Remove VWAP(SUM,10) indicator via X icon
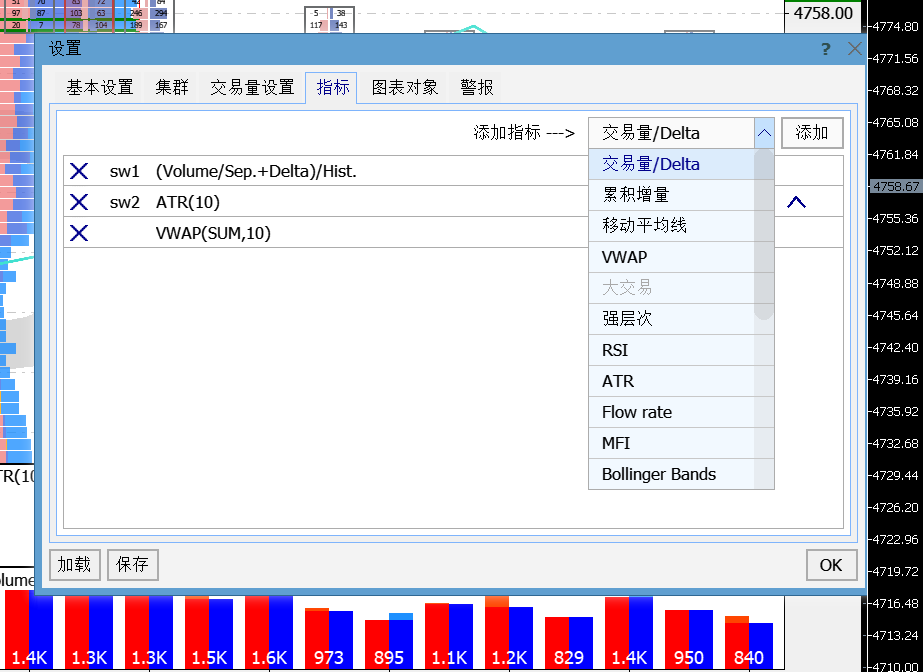Screen dimensions: 923x672 (79, 233)
